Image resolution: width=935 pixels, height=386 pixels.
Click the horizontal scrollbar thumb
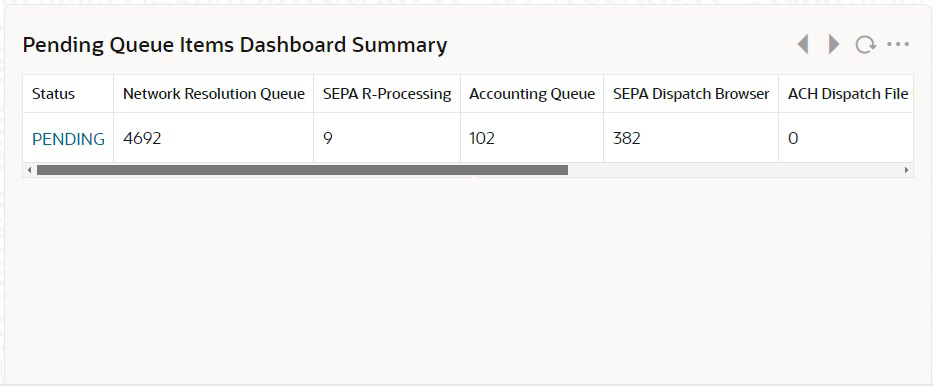[x=302, y=170]
